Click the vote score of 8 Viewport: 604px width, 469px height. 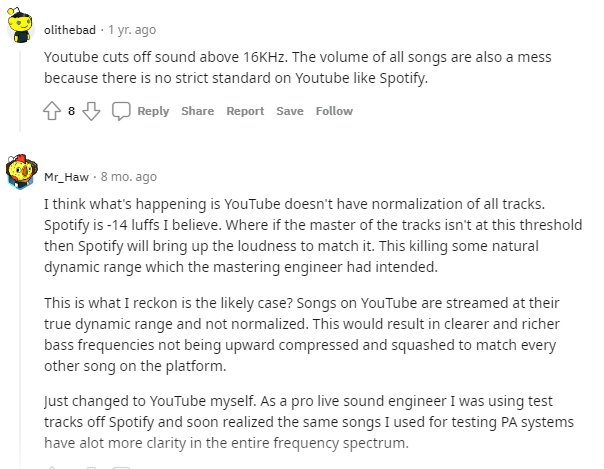[71, 111]
